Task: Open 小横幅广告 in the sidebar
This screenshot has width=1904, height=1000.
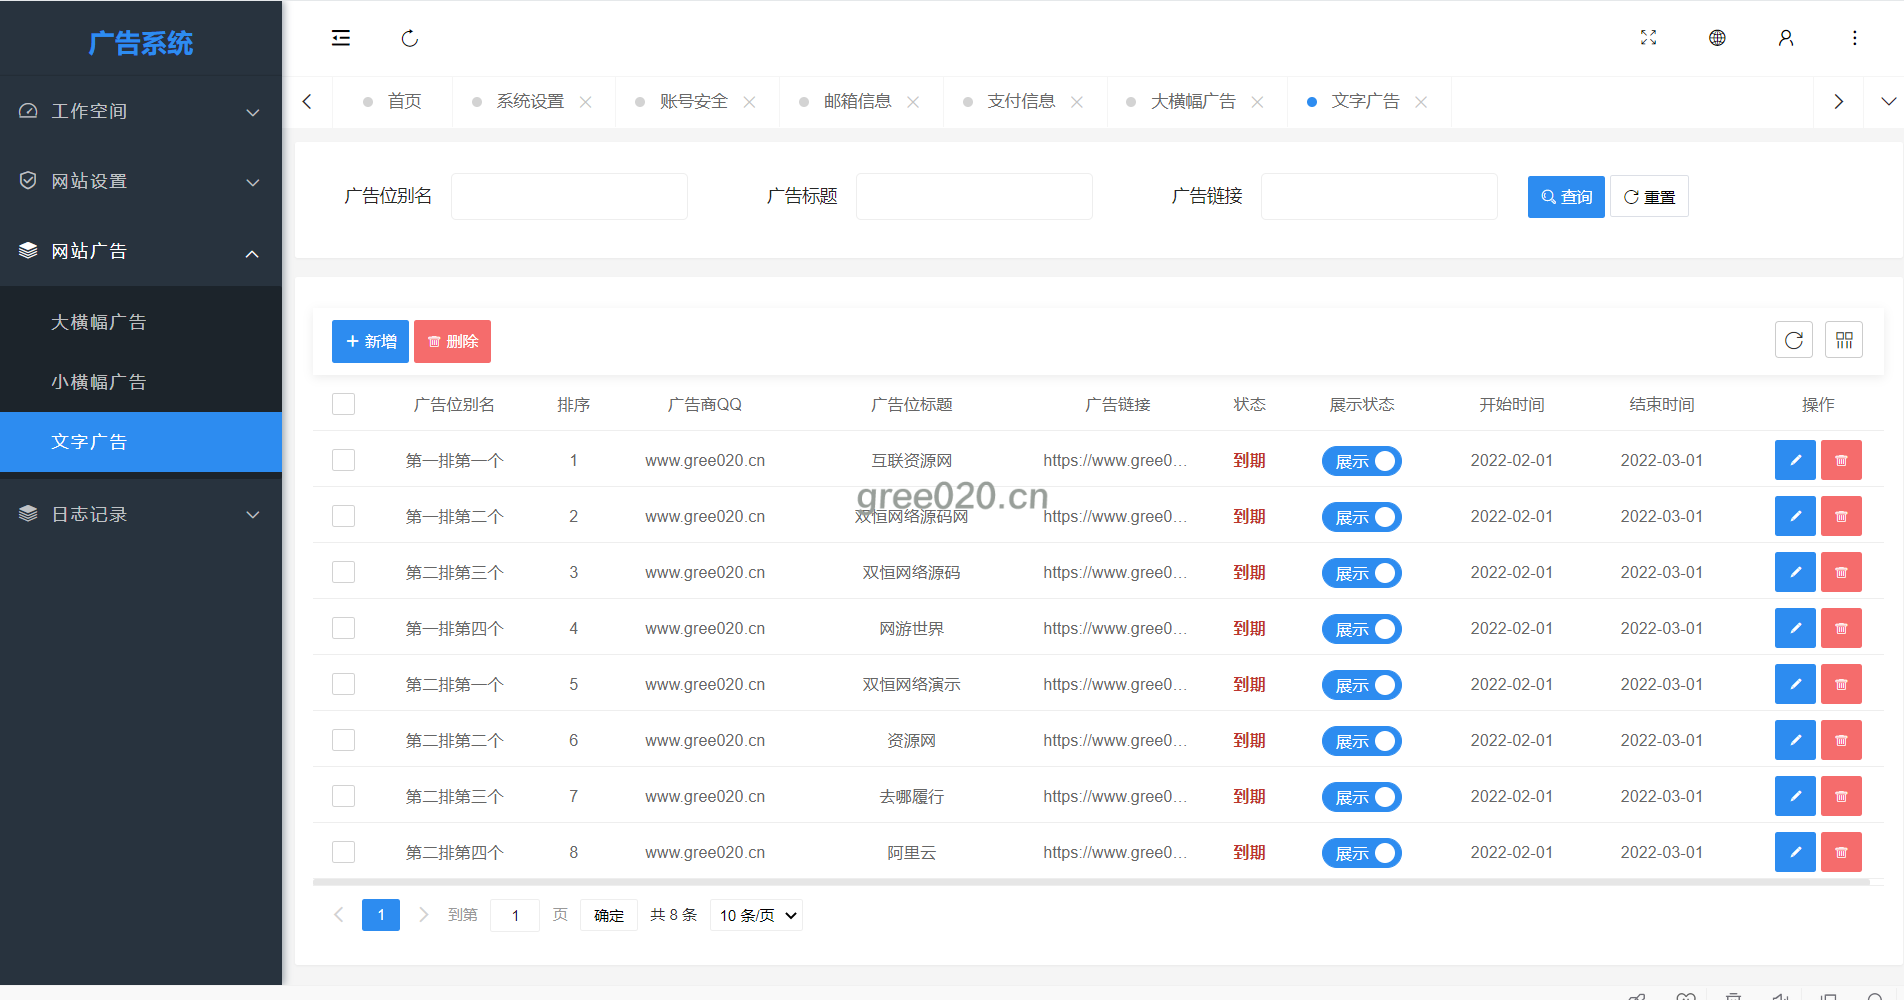Action: pos(99,382)
